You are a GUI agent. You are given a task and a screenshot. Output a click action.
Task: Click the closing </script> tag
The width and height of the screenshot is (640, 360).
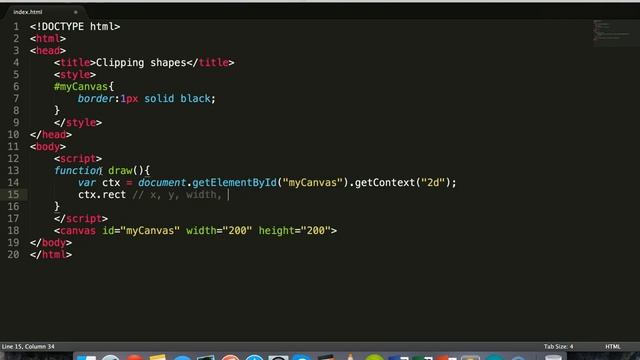pyautogui.click(x=81, y=218)
